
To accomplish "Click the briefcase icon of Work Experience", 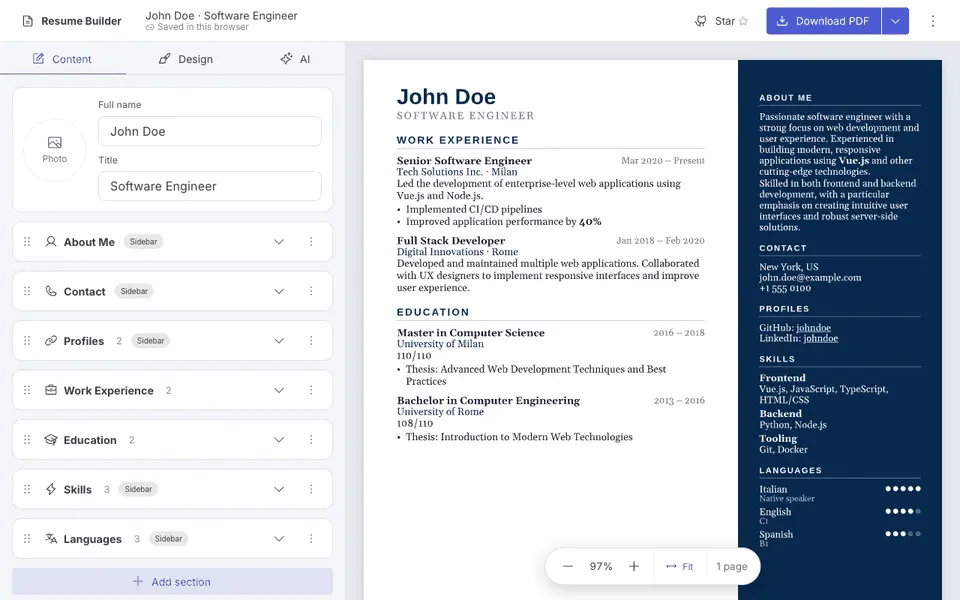I will coord(51,391).
